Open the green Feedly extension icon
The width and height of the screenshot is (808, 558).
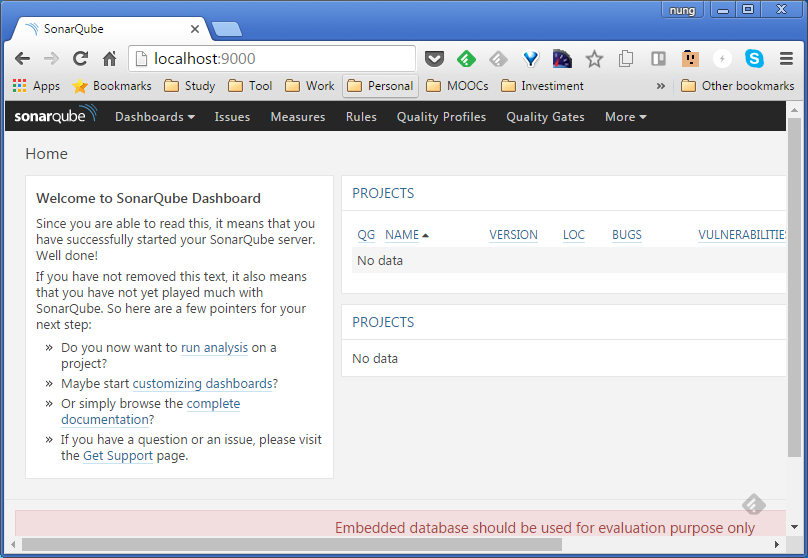coord(466,59)
